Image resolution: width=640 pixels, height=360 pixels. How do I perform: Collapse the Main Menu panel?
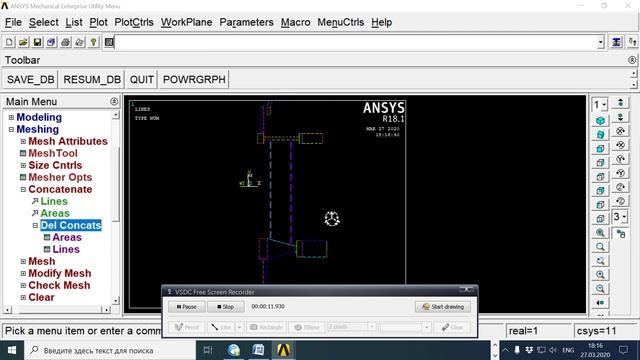[114, 101]
